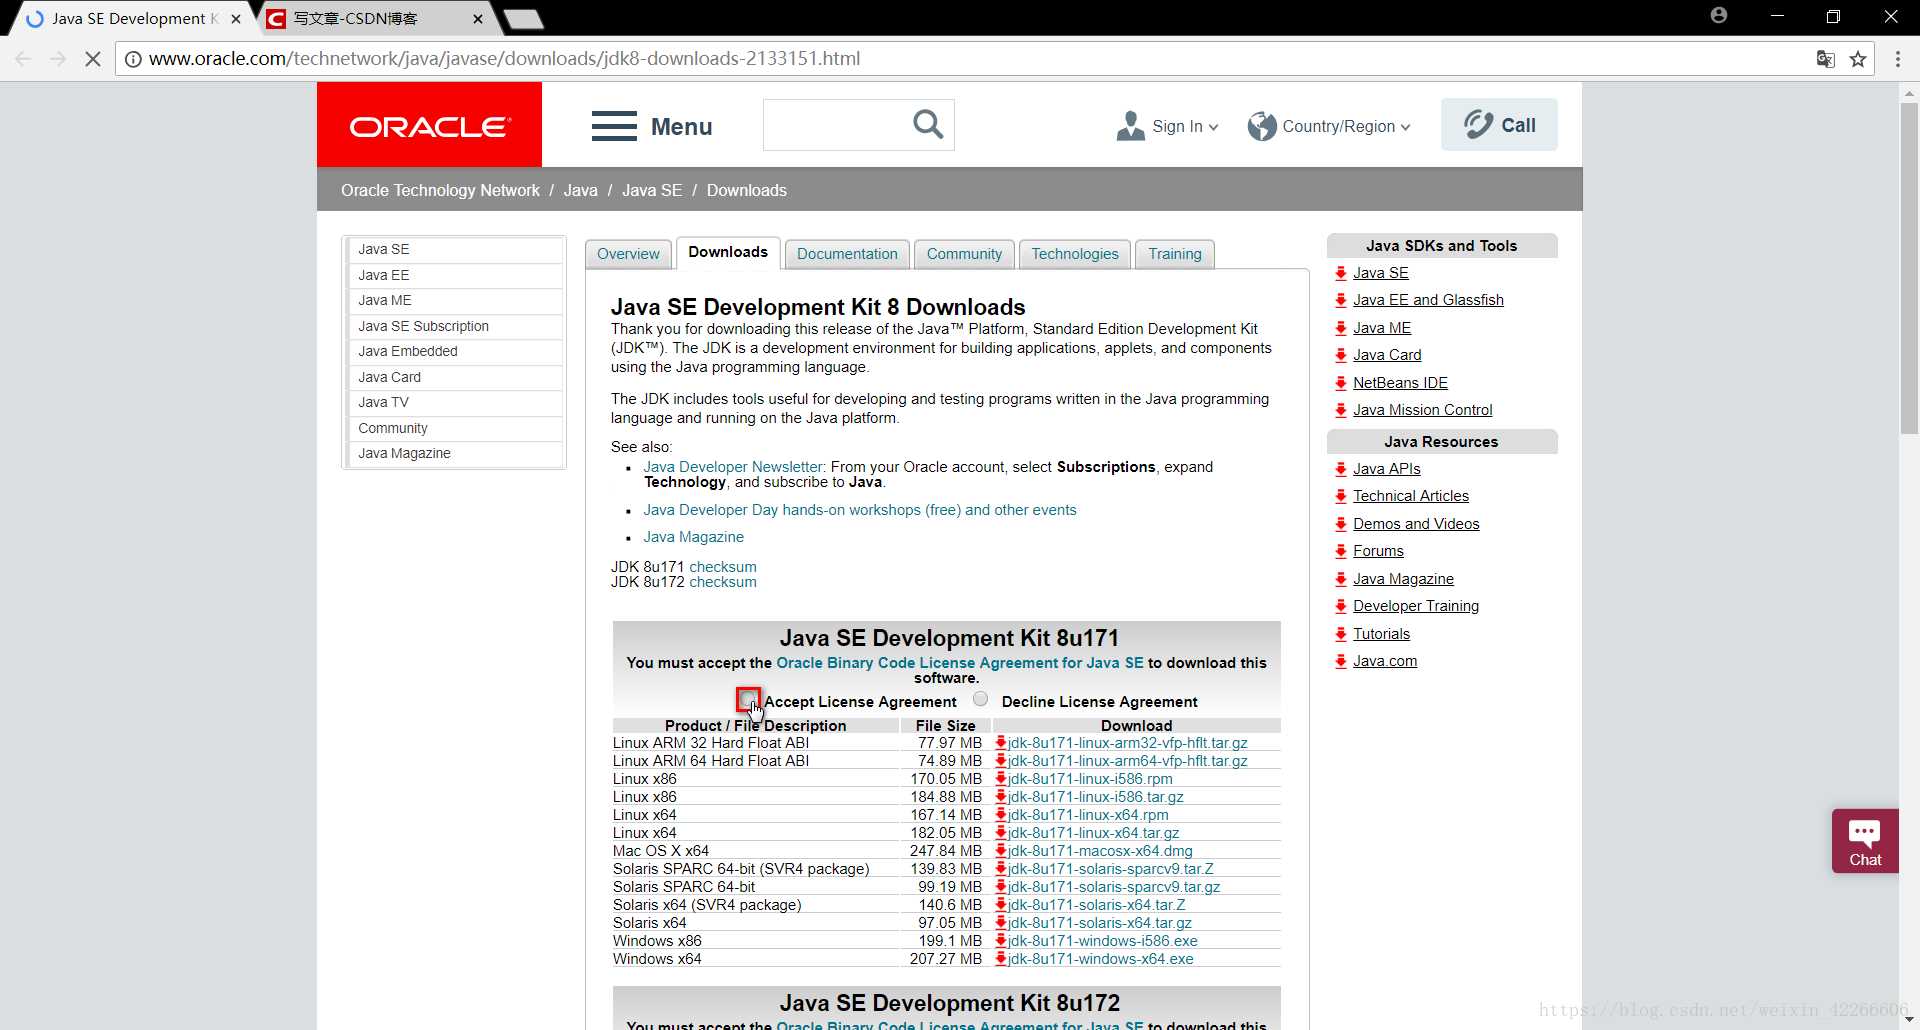
Task: Click the site info icon in address bar
Action: click(133, 59)
